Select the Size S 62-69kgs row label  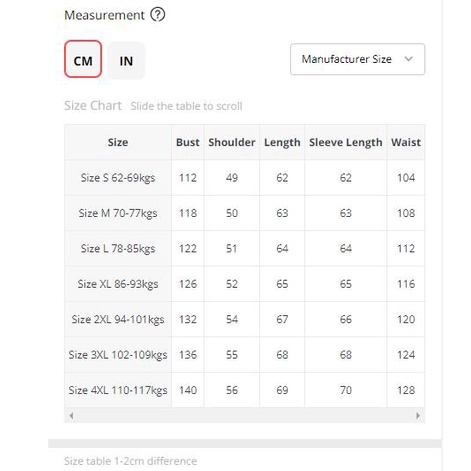(118, 178)
